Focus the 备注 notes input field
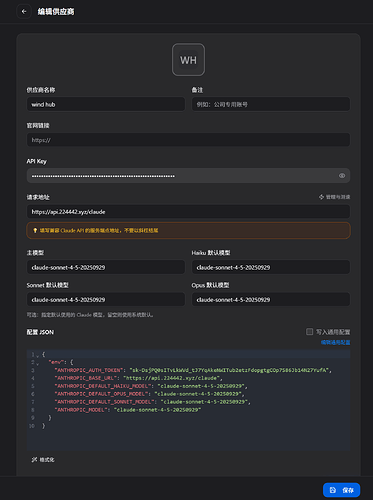This screenshot has height=500, width=373. point(271,104)
